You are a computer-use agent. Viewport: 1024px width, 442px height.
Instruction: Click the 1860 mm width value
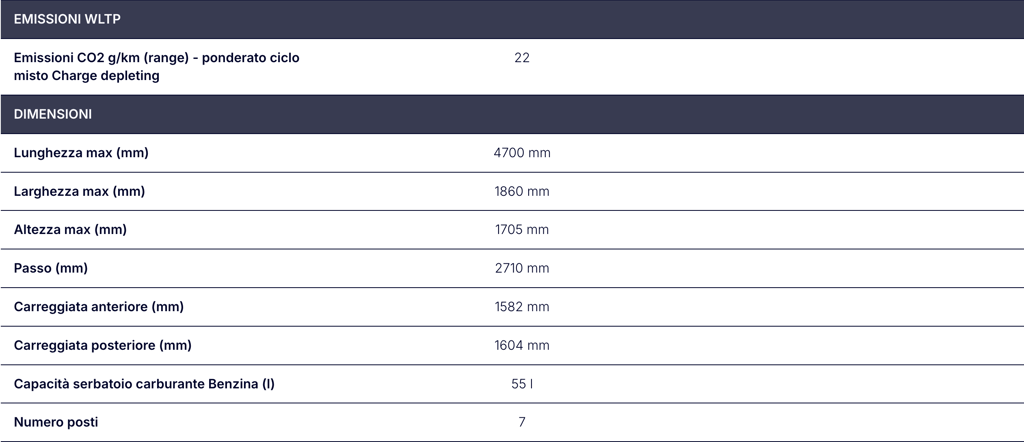522,191
